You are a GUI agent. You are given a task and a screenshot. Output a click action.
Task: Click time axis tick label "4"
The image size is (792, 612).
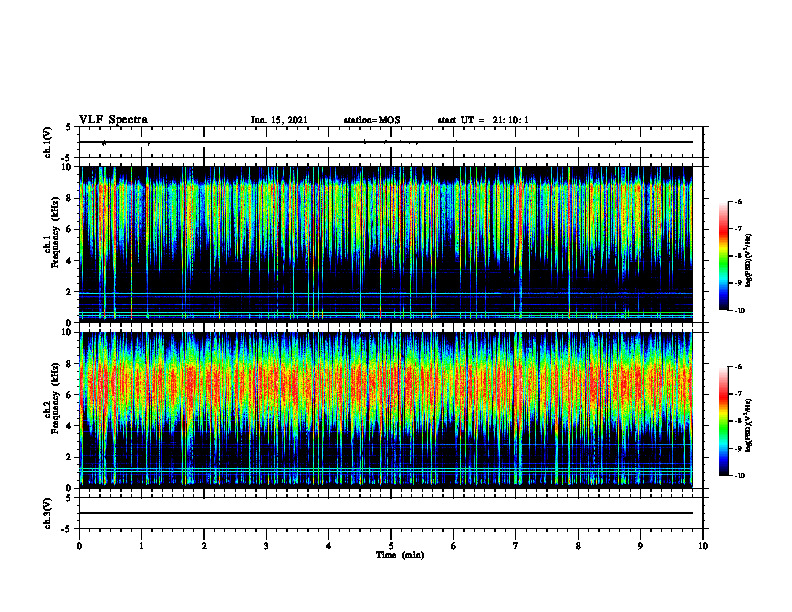[x=329, y=546]
